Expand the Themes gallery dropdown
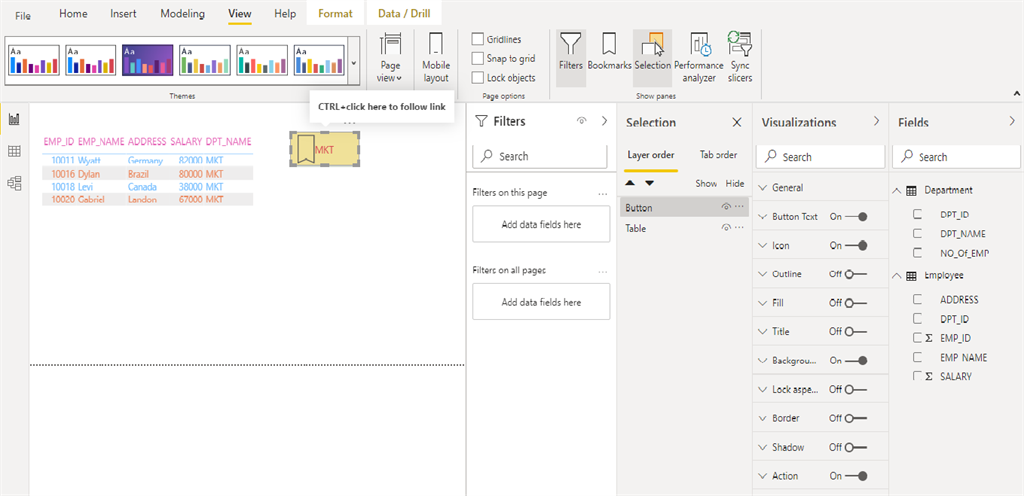Image resolution: width=1024 pixels, height=496 pixels. click(x=353, y=63)
